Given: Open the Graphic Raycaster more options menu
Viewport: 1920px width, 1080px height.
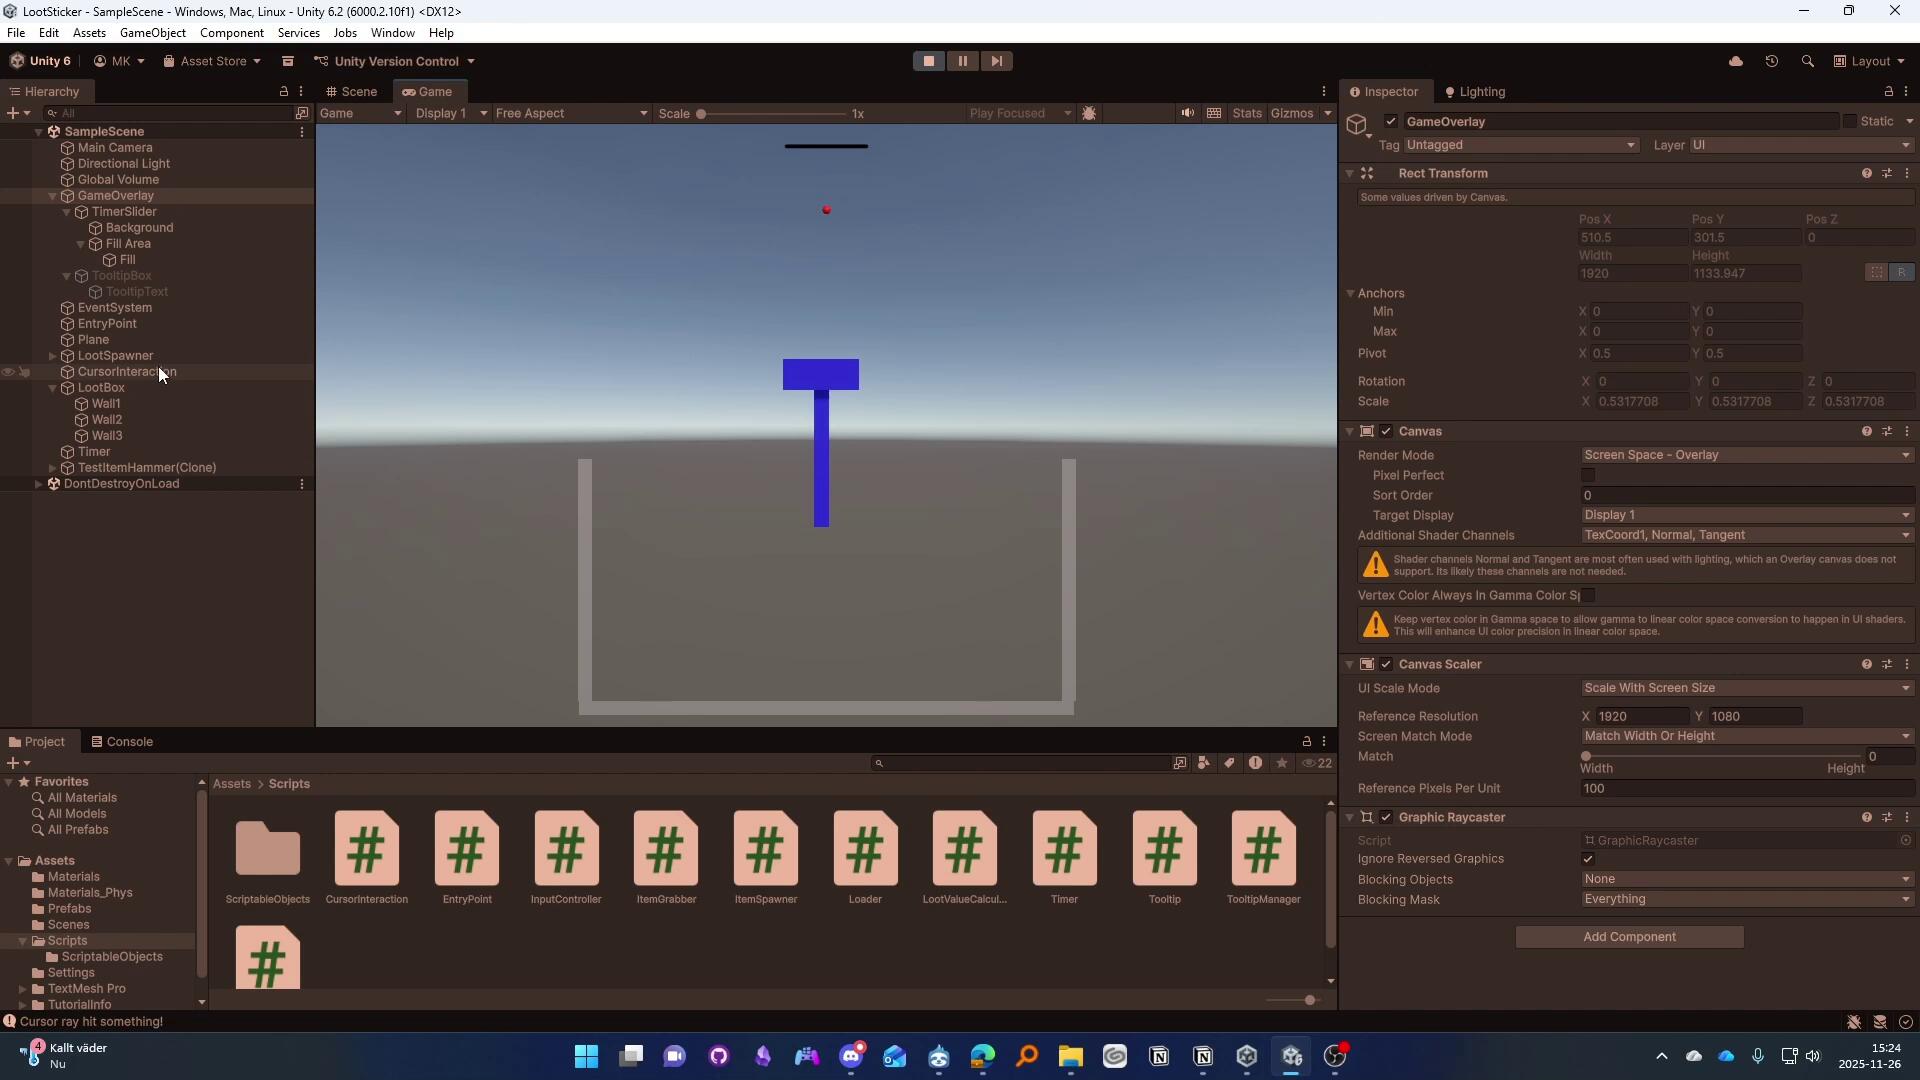Looking at the screenshot, I should click(1907, 817).
